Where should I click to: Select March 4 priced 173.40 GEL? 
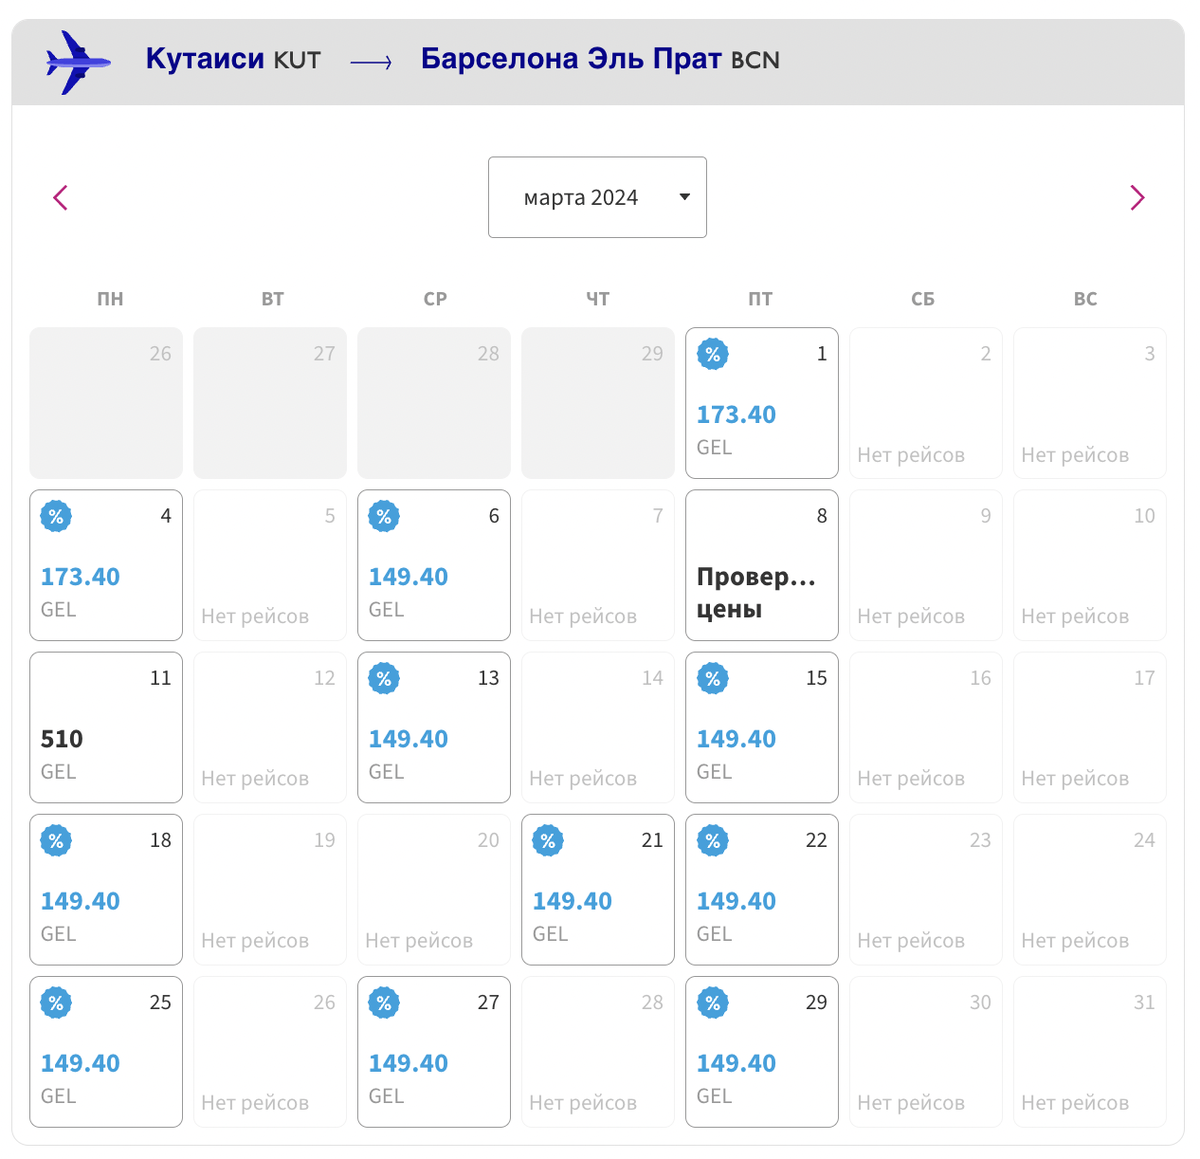pos(106,565)
